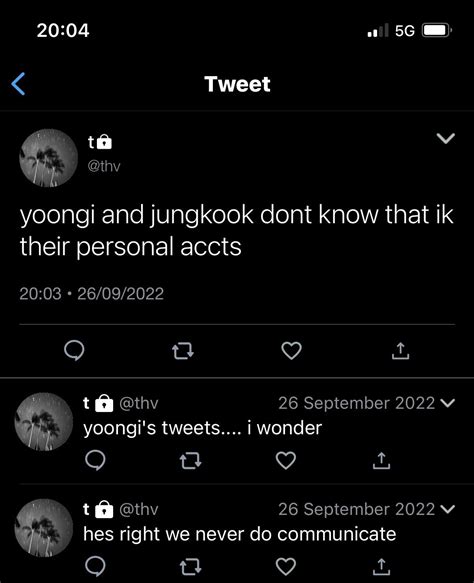474x583 pixels.
Task: Share "hes right we never do communicate" tweet
Action: coord(381,566)
